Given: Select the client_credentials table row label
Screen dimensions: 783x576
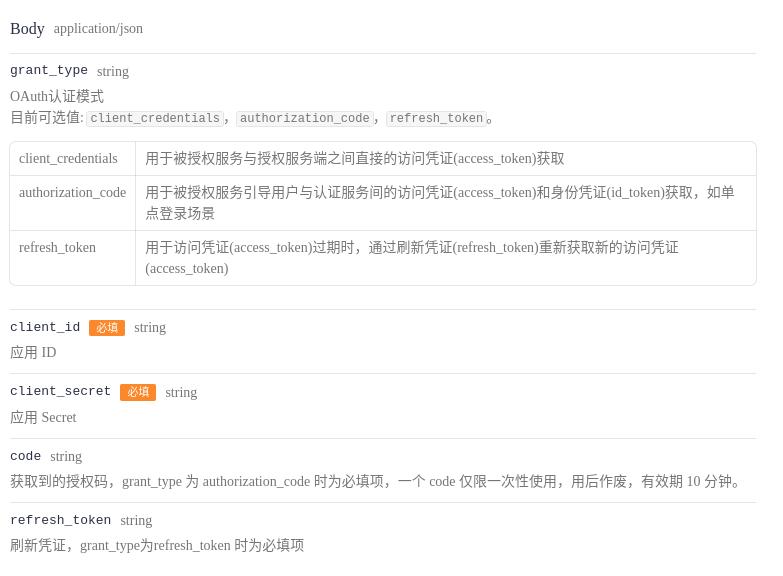Looking at the screenshot, I should point(68,159).
